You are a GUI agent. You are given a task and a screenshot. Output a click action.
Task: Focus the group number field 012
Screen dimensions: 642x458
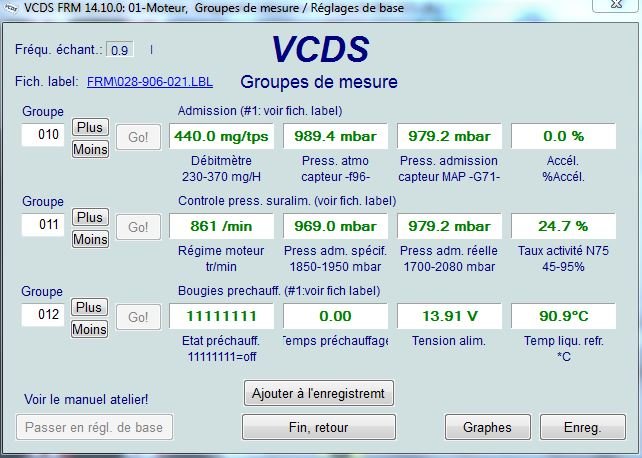[x=43, y=314]
